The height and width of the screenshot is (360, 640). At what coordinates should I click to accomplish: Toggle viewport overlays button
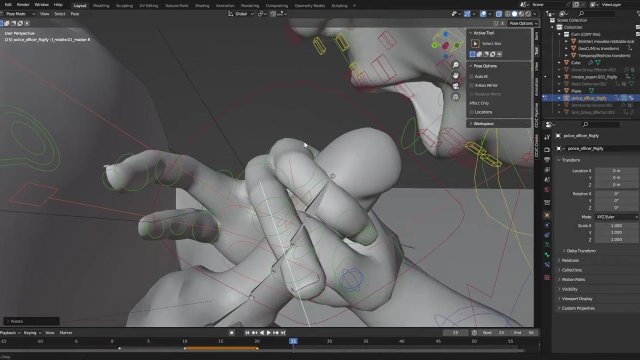pos(483,14)
